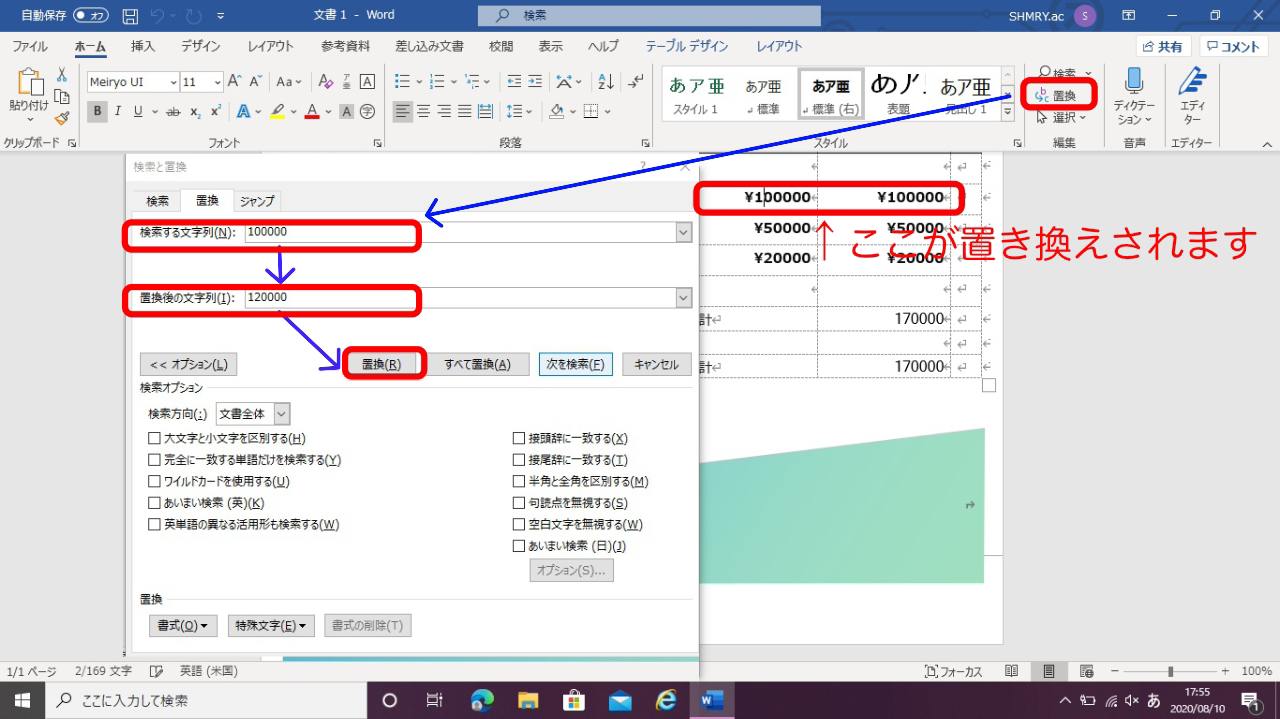Click the bullet list icon

402,82
